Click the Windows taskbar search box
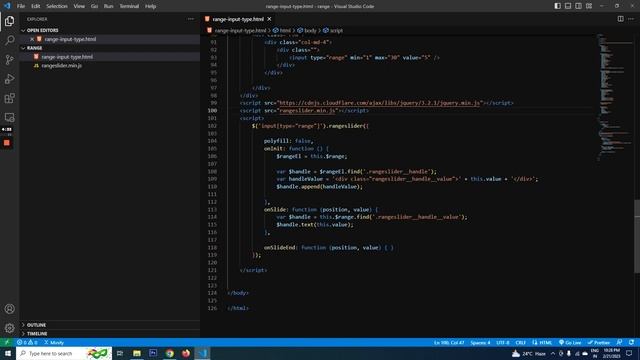 (x=64, y=353)
